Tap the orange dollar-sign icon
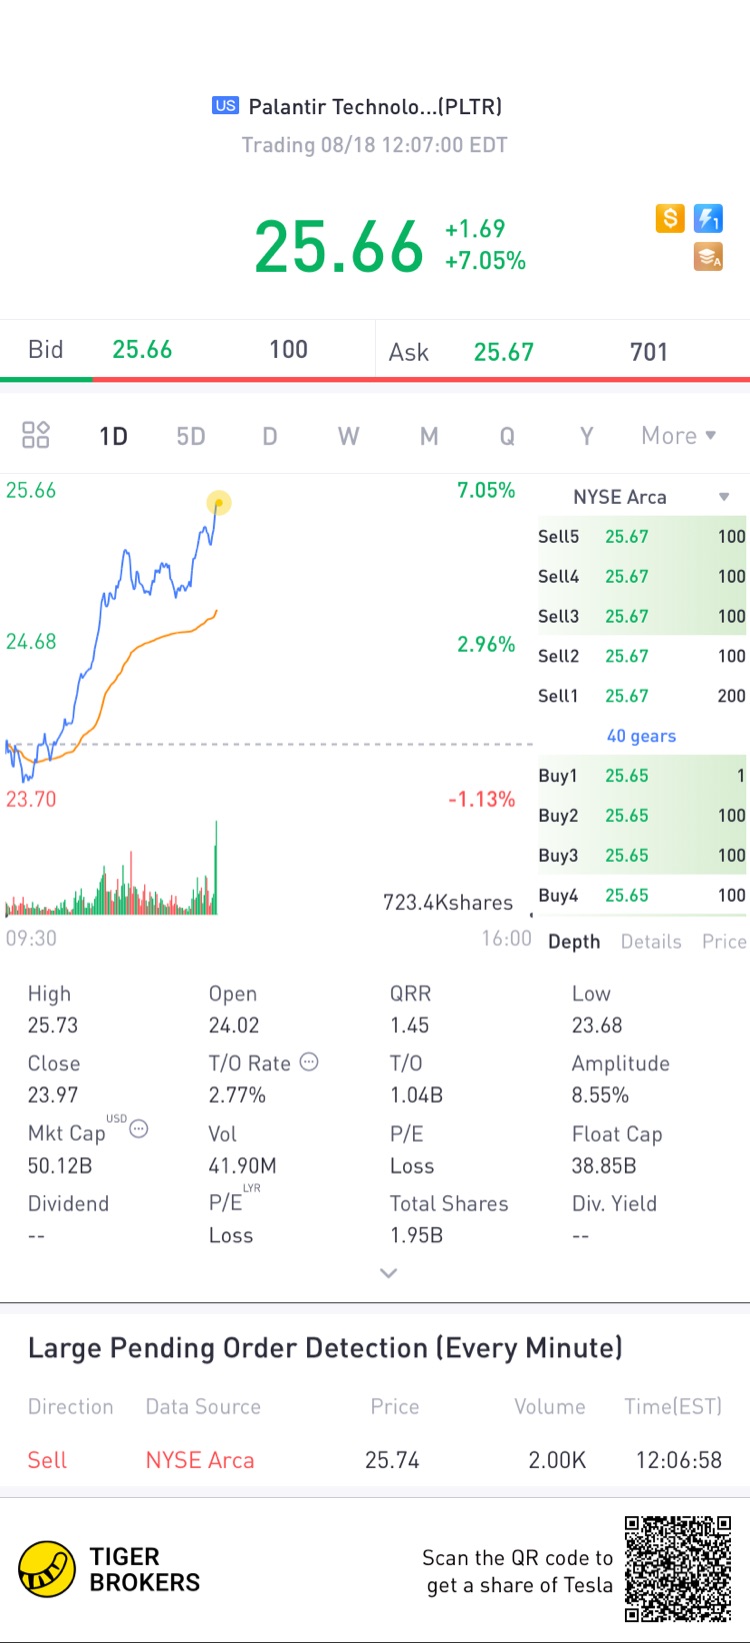This screenshot has width=750, height=1643. pyautogui.click(x=670, y=218)
